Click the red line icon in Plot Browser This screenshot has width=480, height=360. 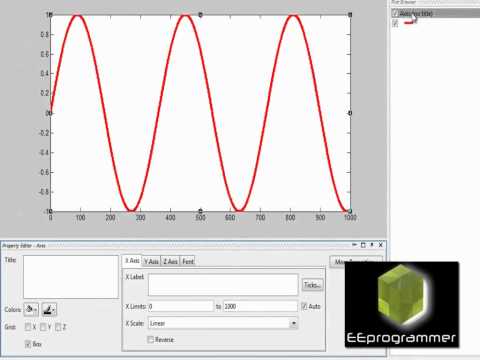tap(409, 22)
